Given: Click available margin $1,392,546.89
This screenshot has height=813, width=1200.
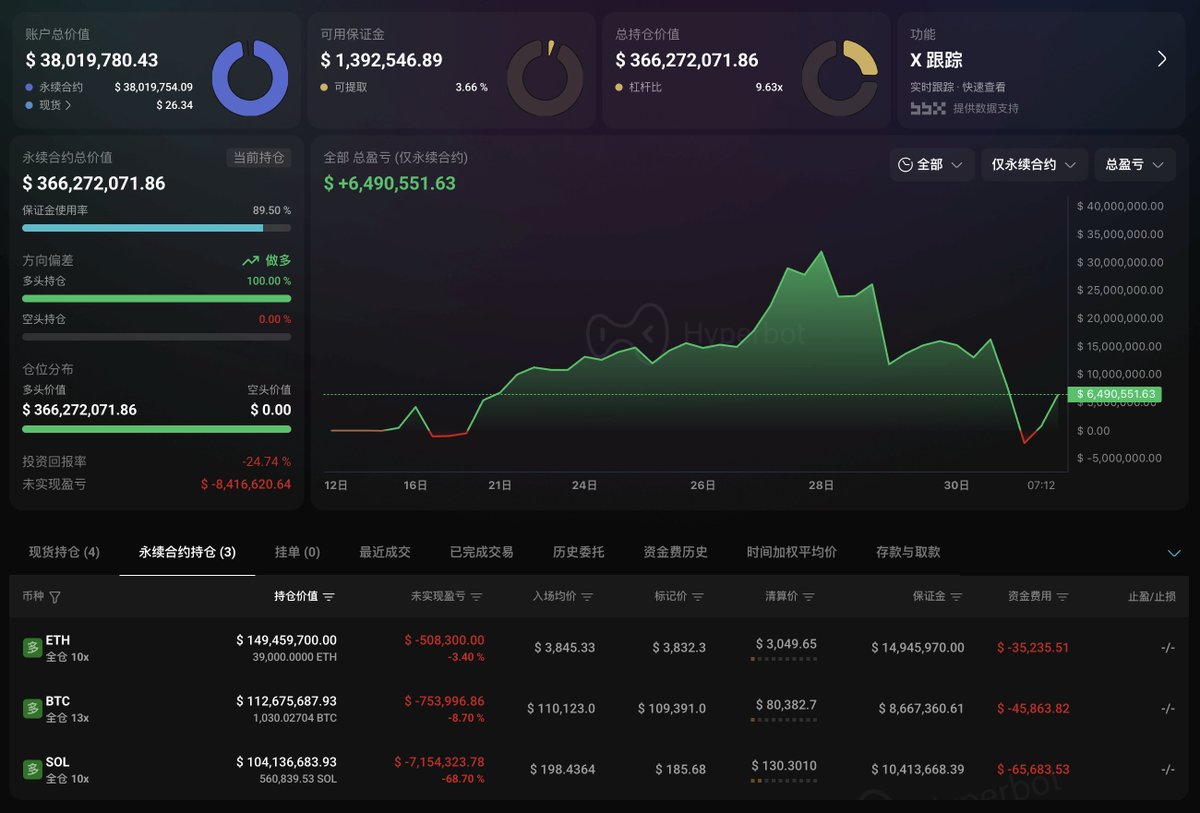Looking at the screenshot, I should pyautogui.click(x=381, y=60).
